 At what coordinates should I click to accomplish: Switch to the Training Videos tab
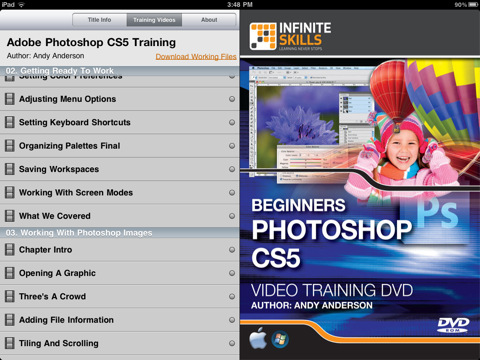tap(154, 20)
